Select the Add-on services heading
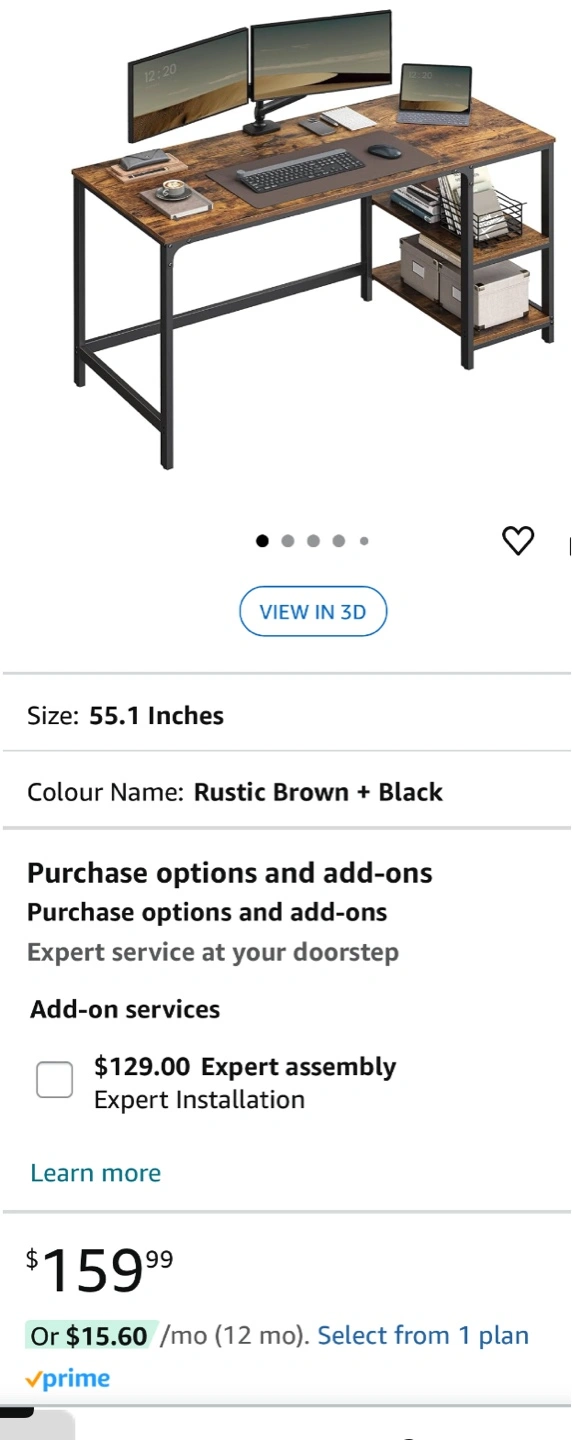Viewport: 572px width, 1440px height. pos(125,1009)
